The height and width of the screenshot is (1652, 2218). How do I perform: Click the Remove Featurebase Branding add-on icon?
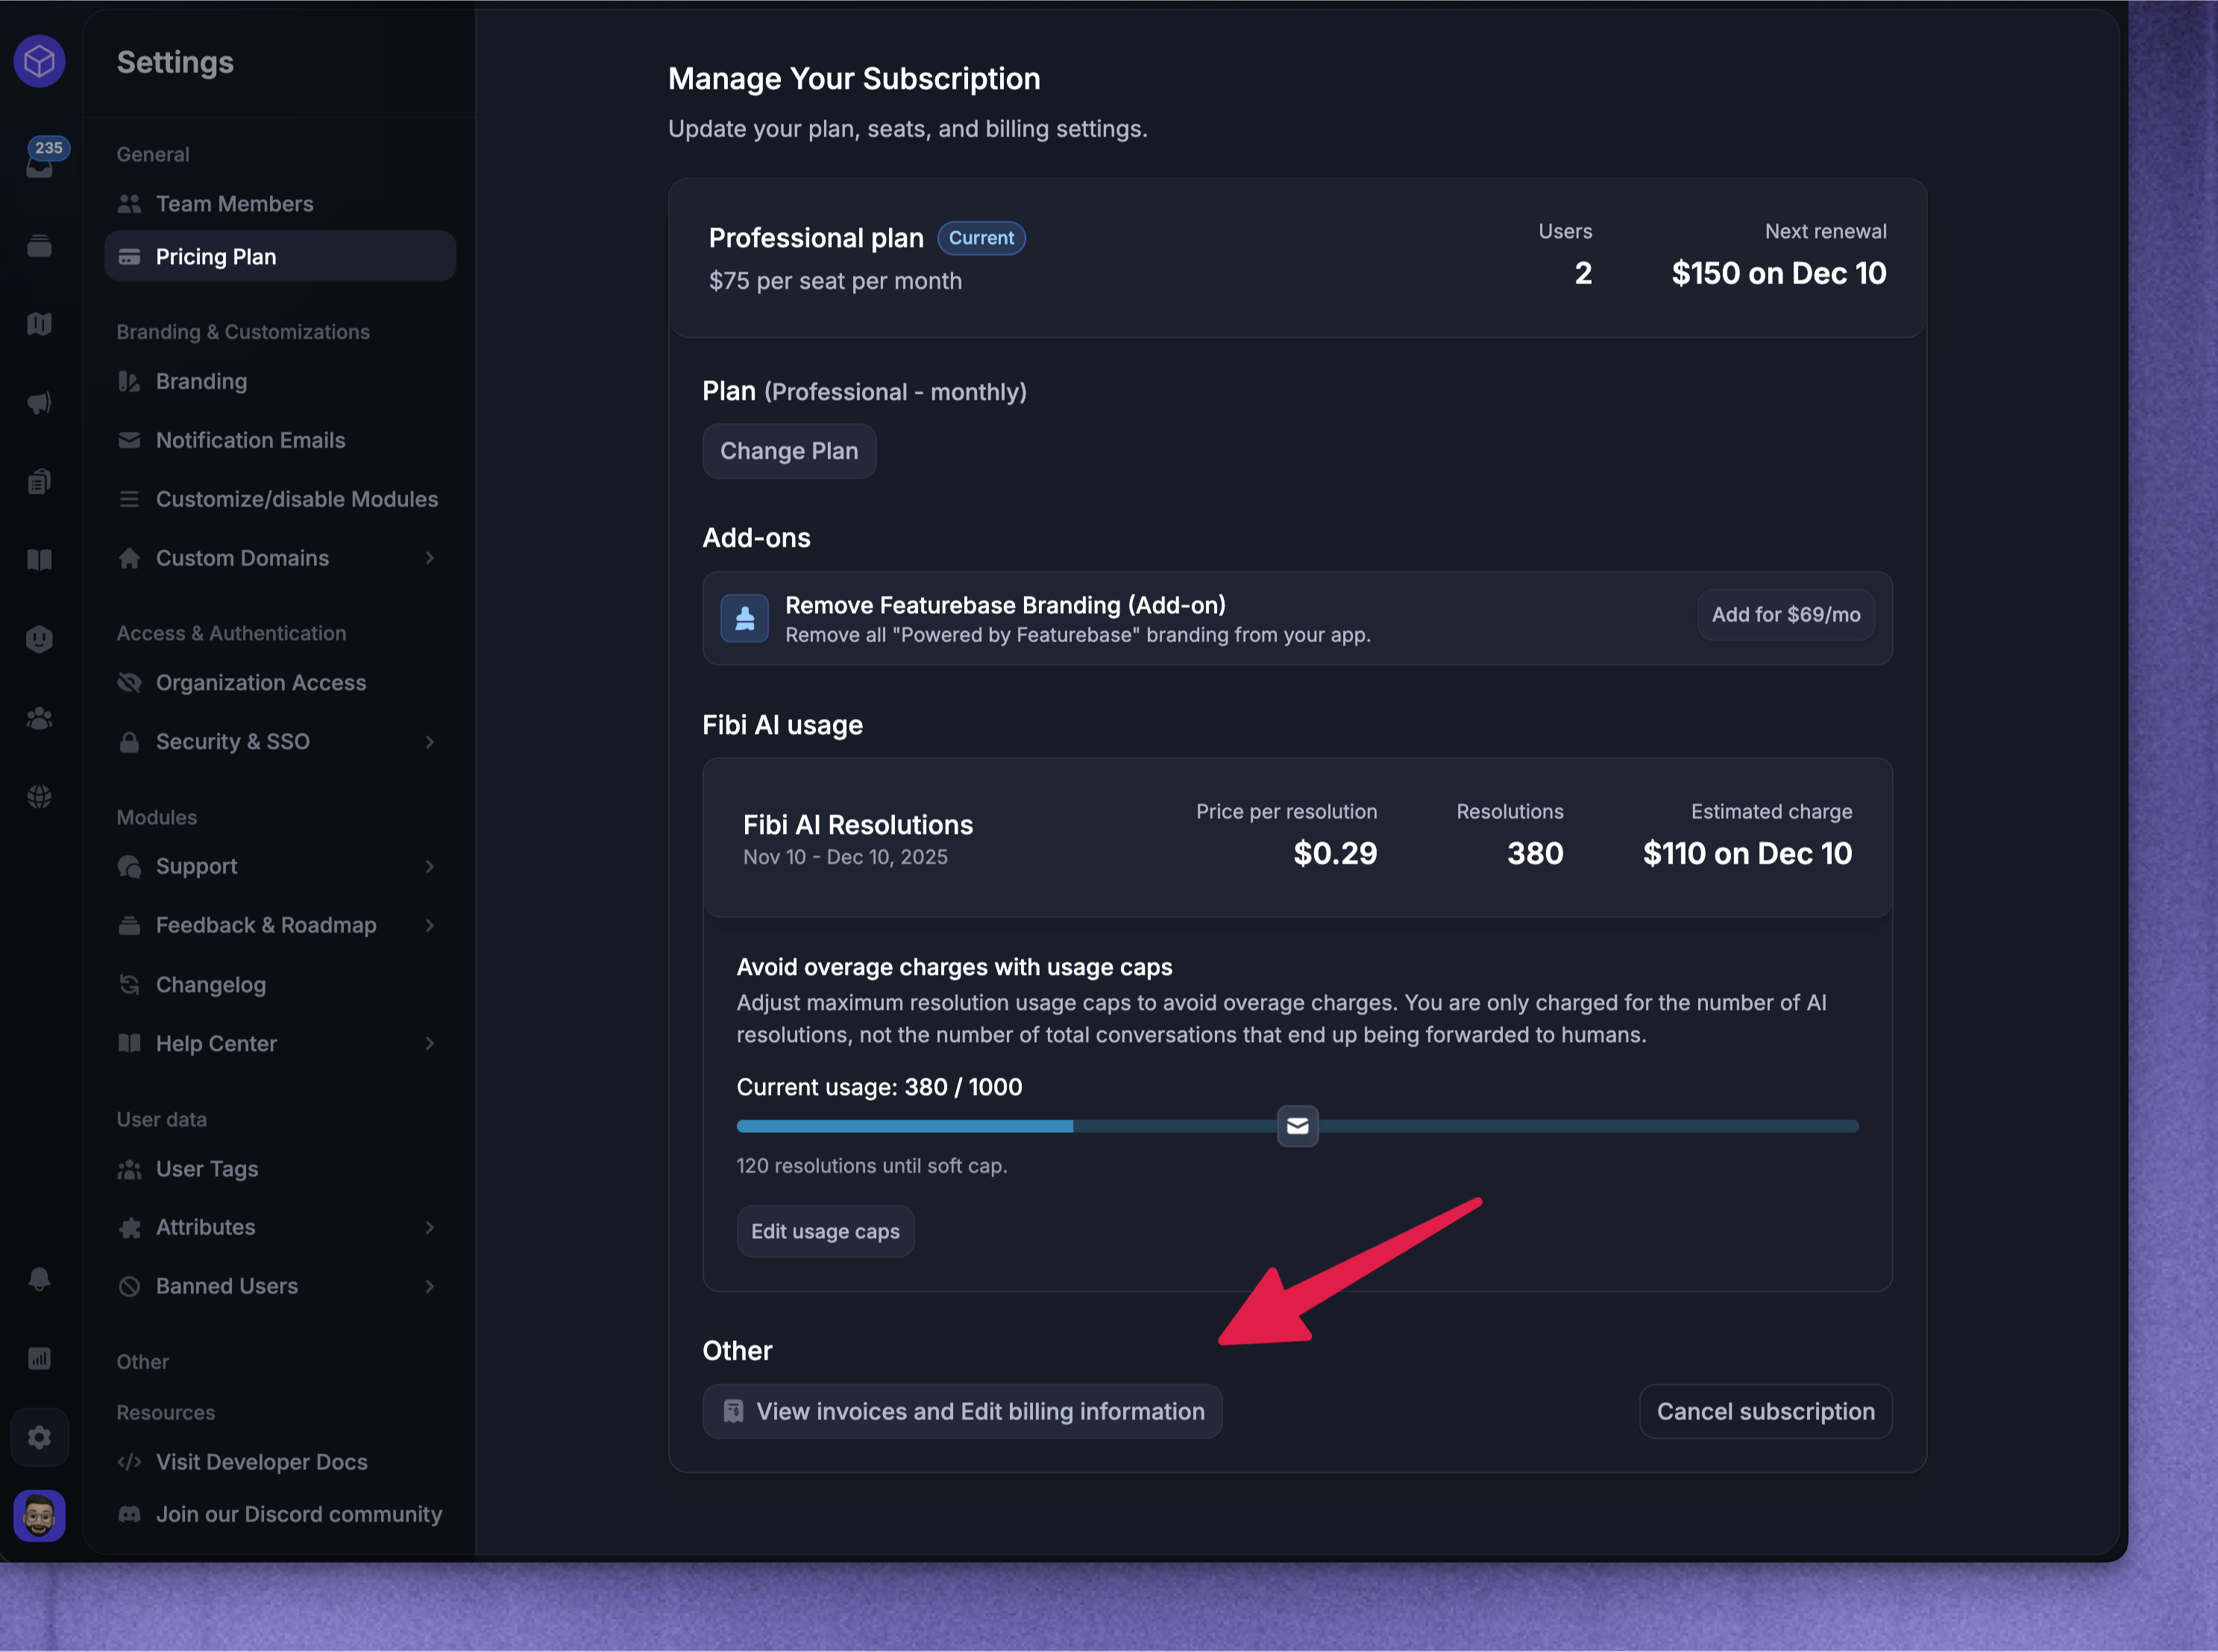coord(744,618)
